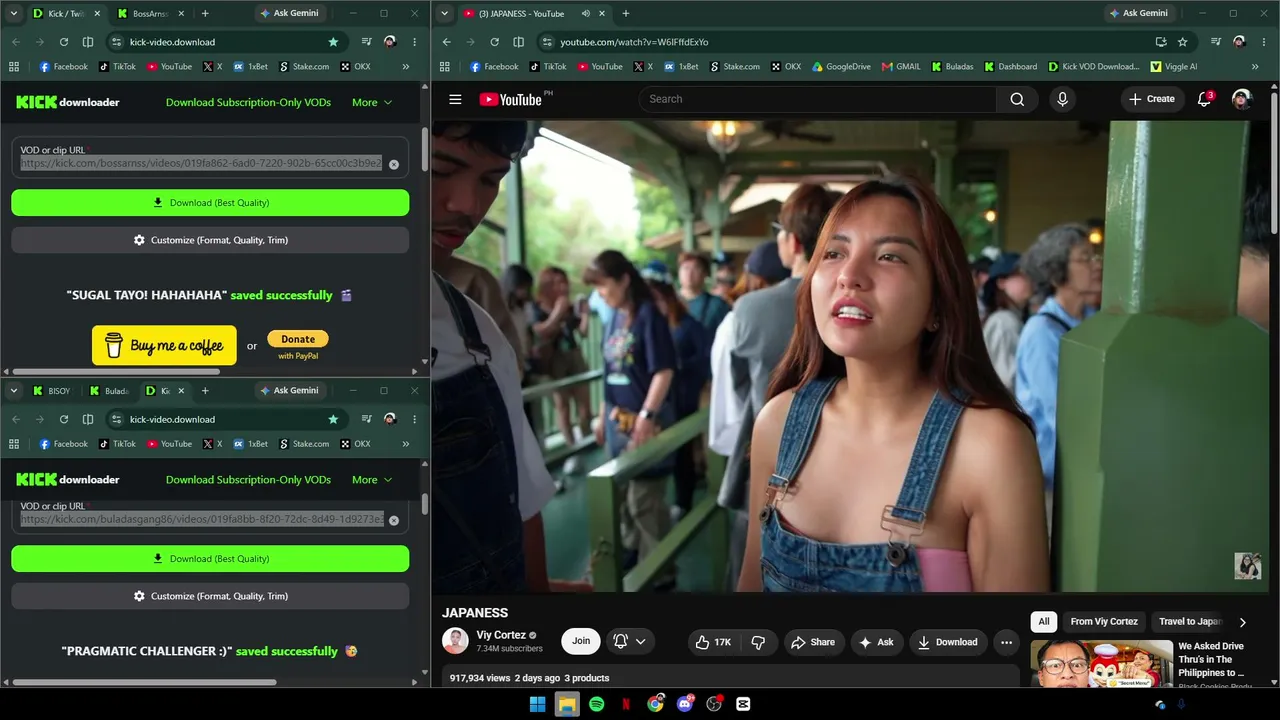
Task: Open the YouTube account avatar menu
Action: pyautogui.click(x=1242, y=99)
